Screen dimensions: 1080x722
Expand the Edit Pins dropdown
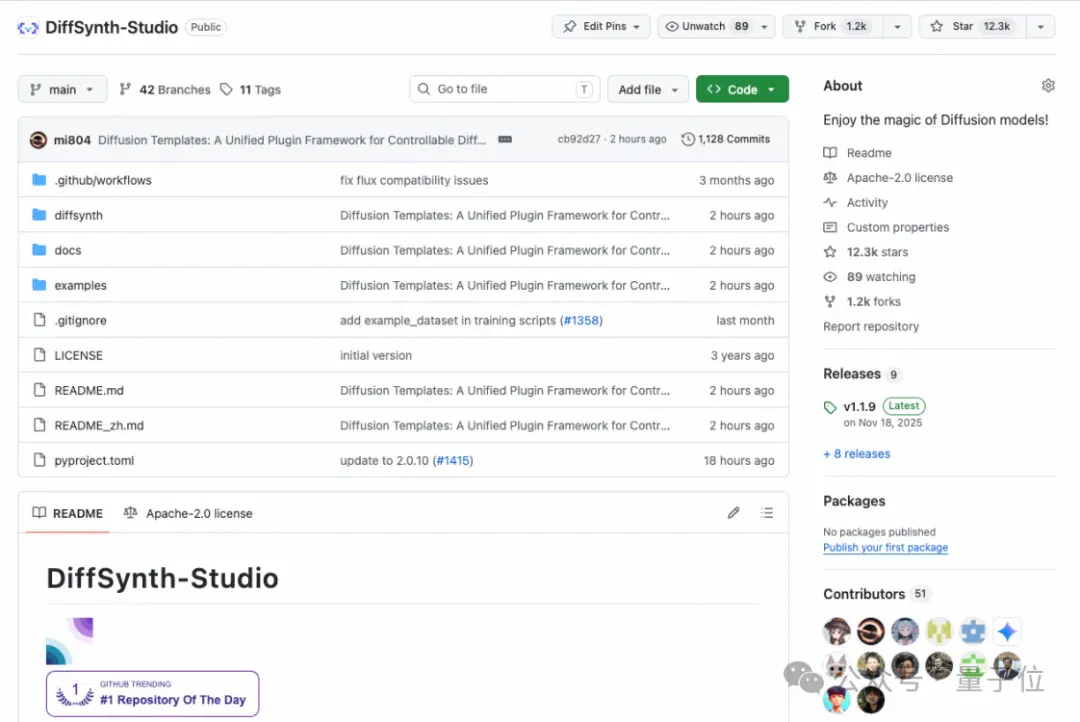point(601,26)
